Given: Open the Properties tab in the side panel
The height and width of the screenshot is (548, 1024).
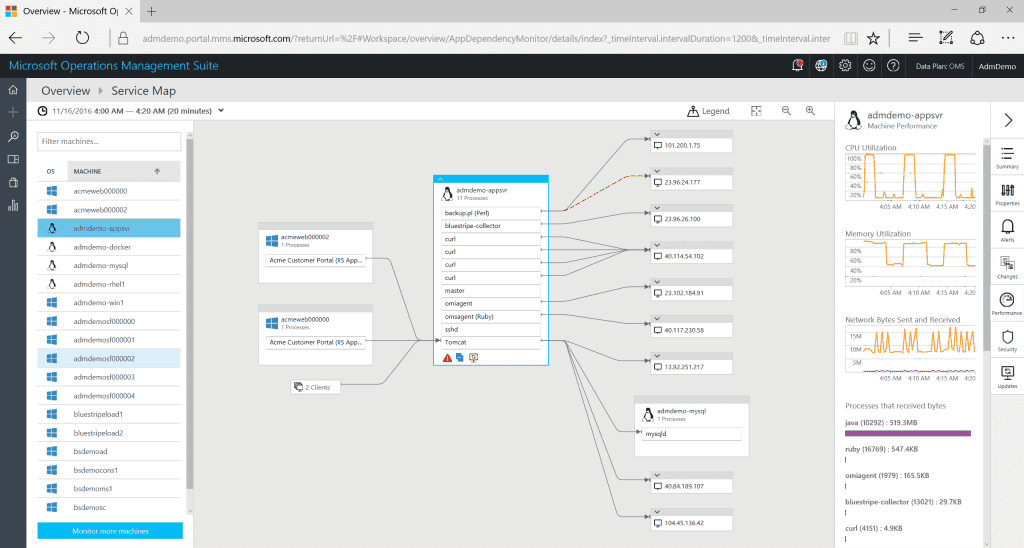Looking at the screenshot, I should [x=1007, y=193].
